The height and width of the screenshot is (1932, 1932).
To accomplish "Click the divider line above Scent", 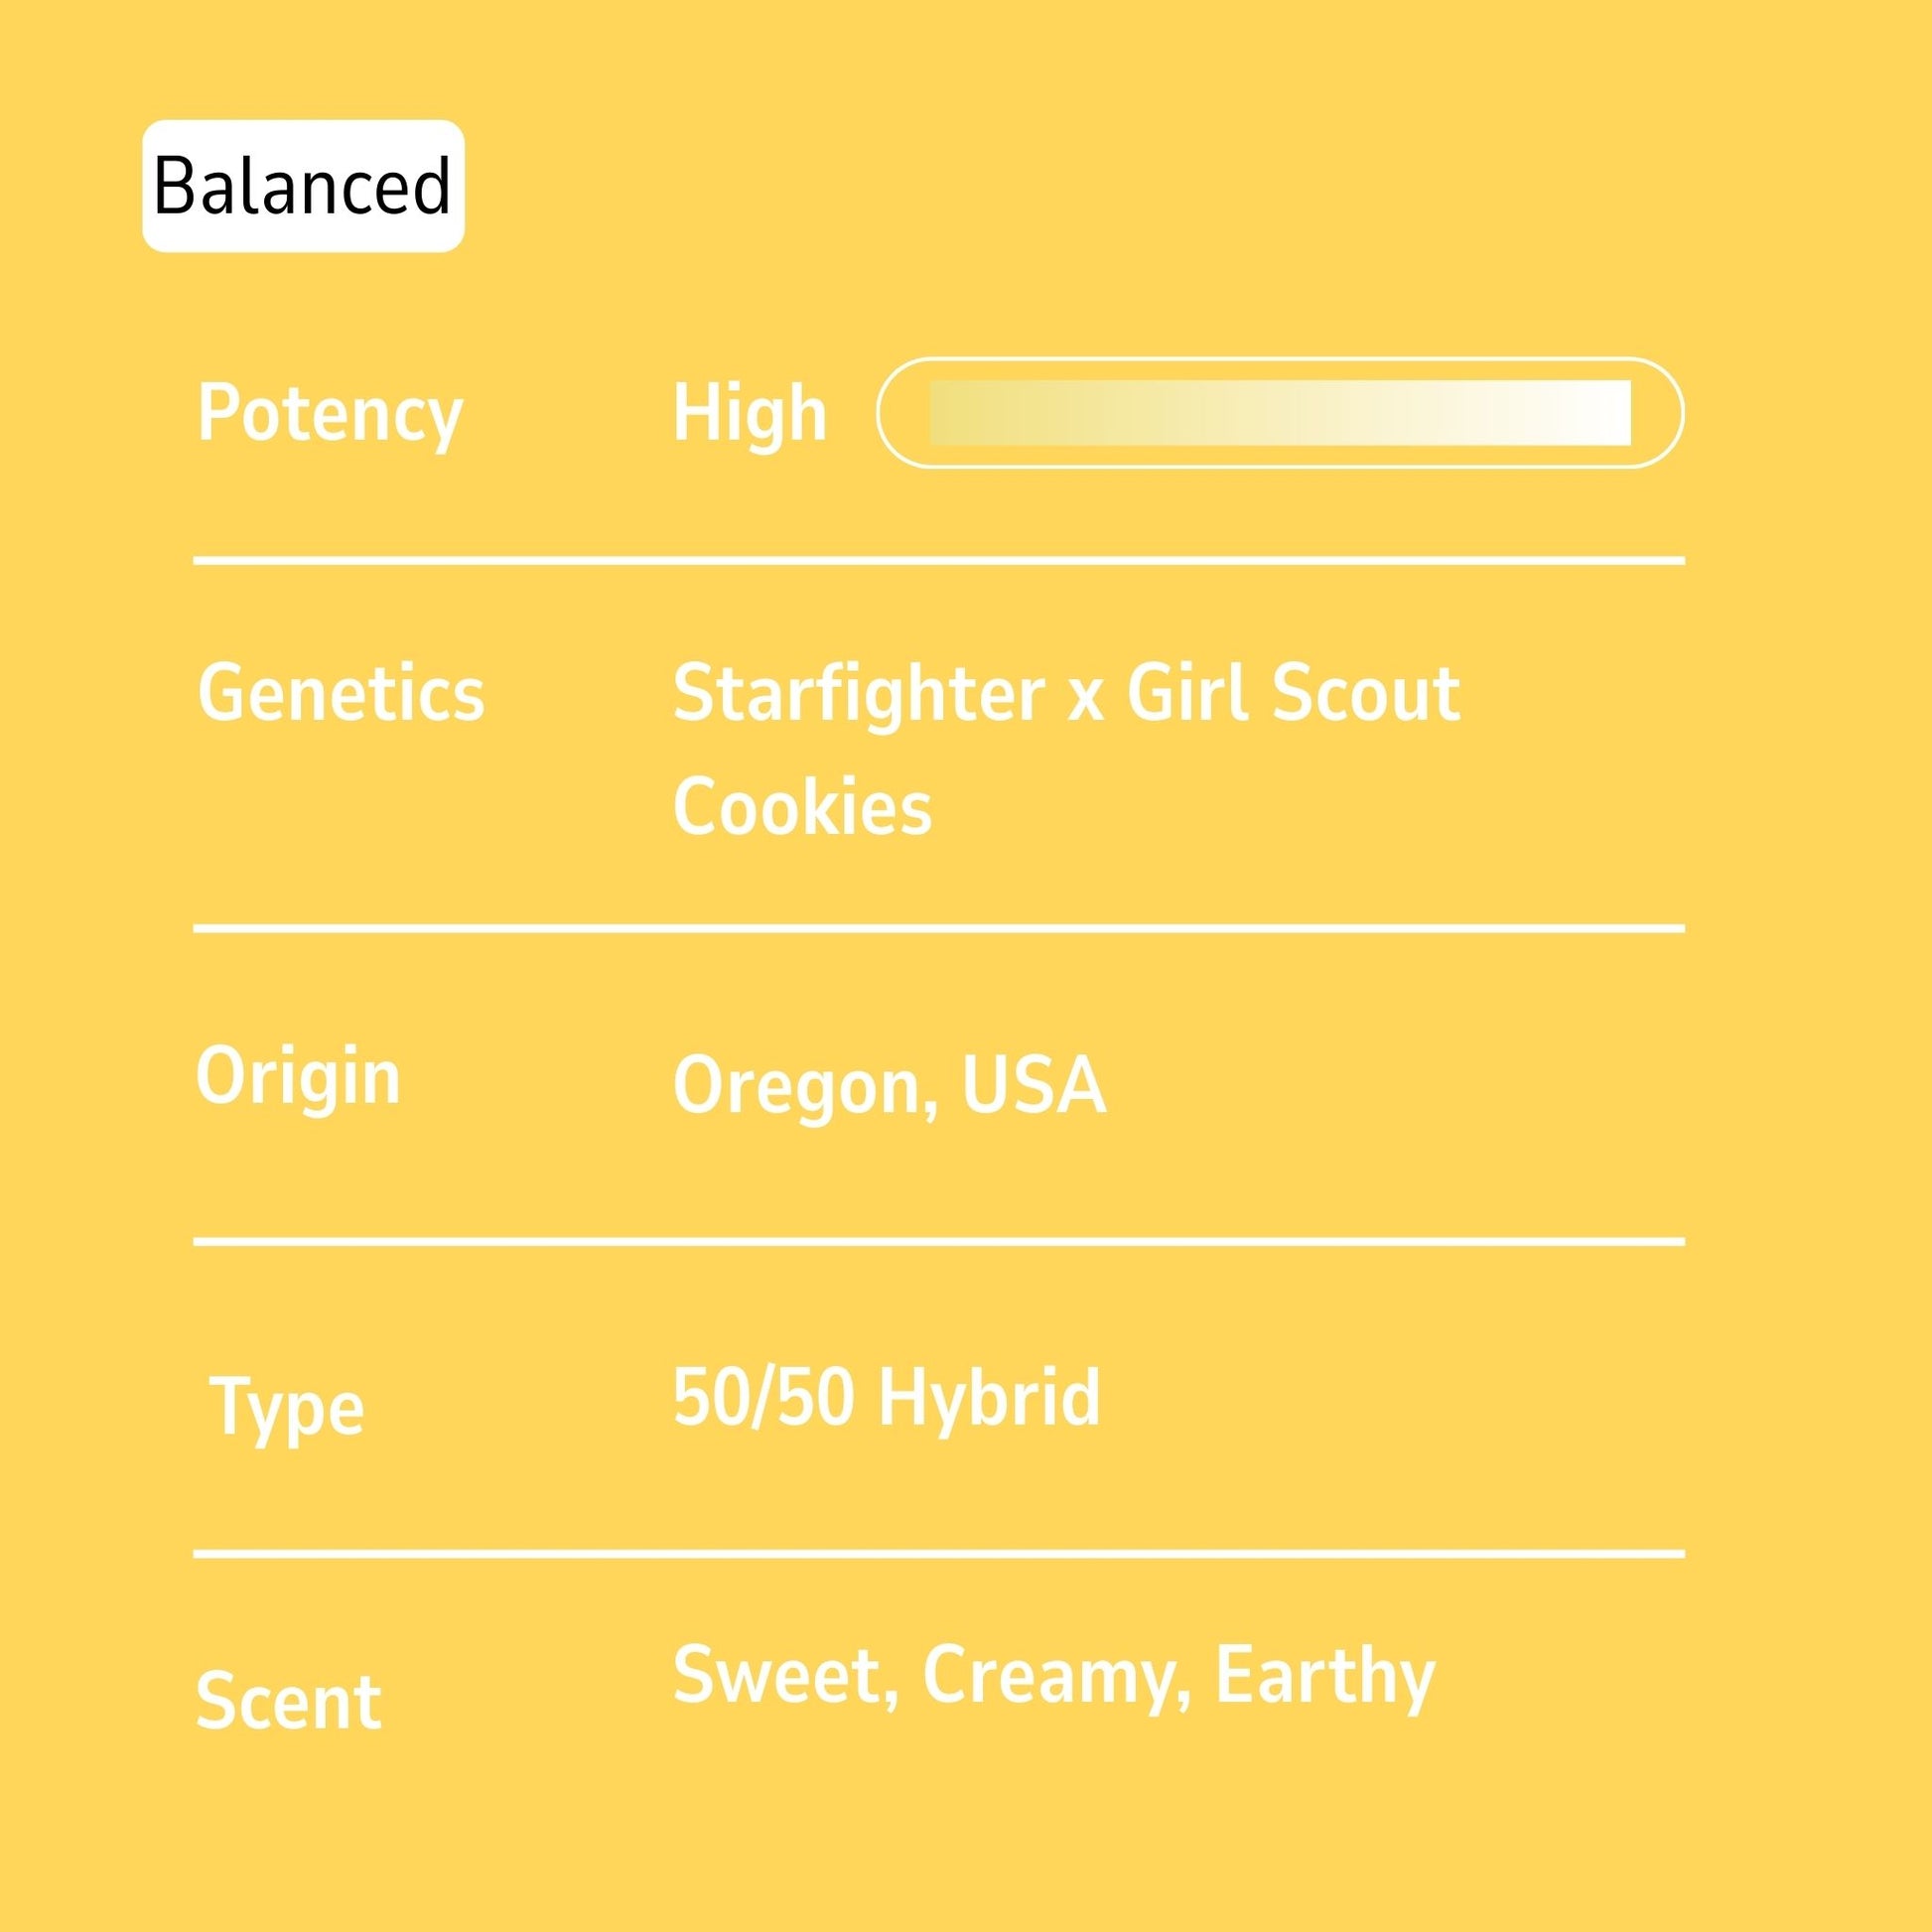I will coord(938,1554).
